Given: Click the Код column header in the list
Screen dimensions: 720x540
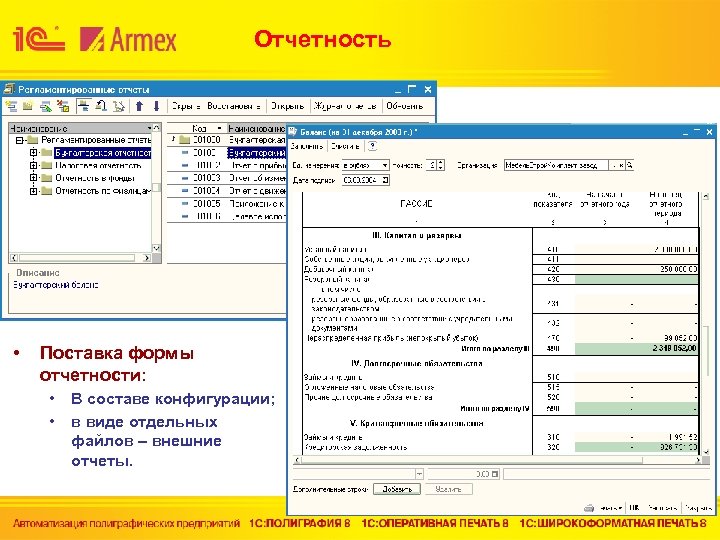Looking at the screenshot, I should (199, 128).
